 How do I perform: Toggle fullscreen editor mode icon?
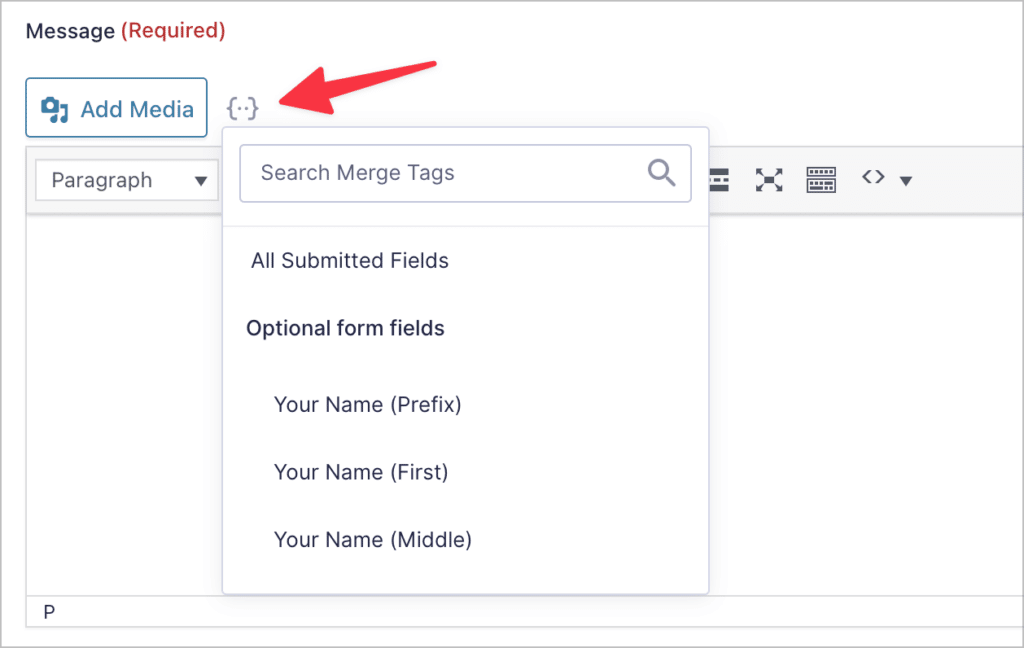(769, 180)
